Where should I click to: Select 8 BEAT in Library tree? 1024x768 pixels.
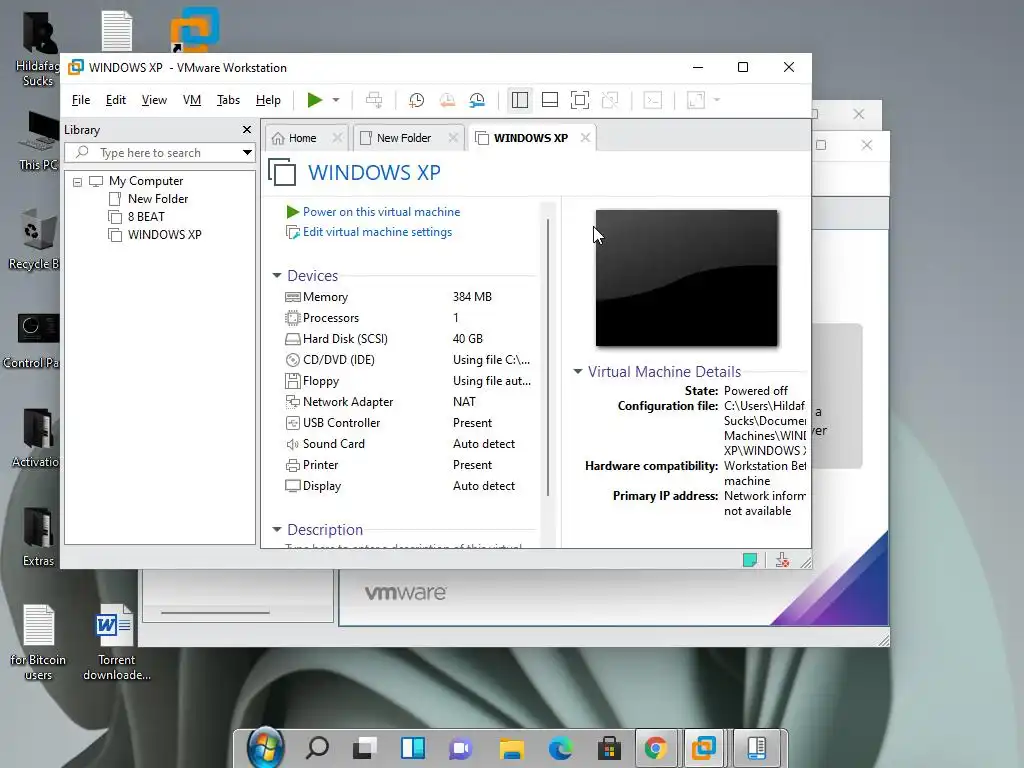(x=146, y=217)
